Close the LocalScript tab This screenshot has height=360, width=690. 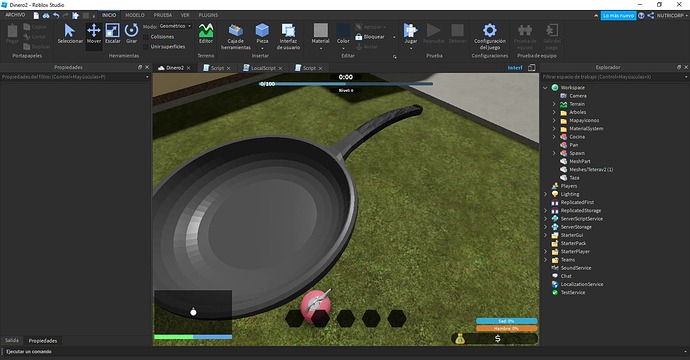[x=280, y=68]
